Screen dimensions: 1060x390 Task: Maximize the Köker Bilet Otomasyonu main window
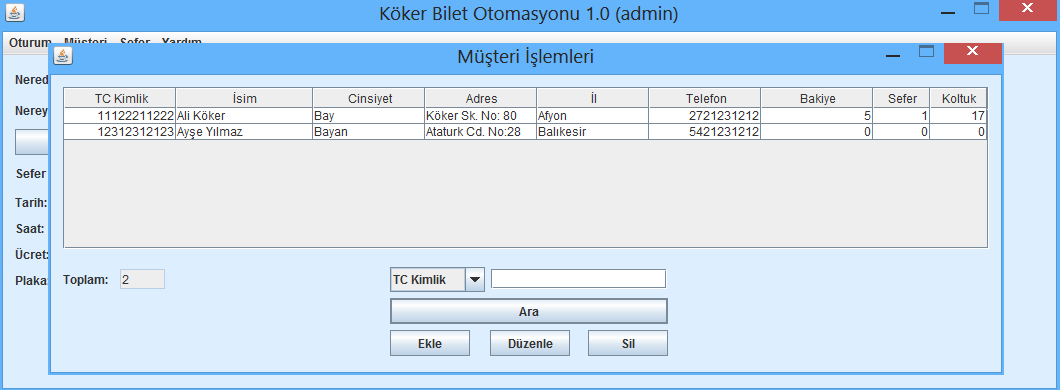981,9
